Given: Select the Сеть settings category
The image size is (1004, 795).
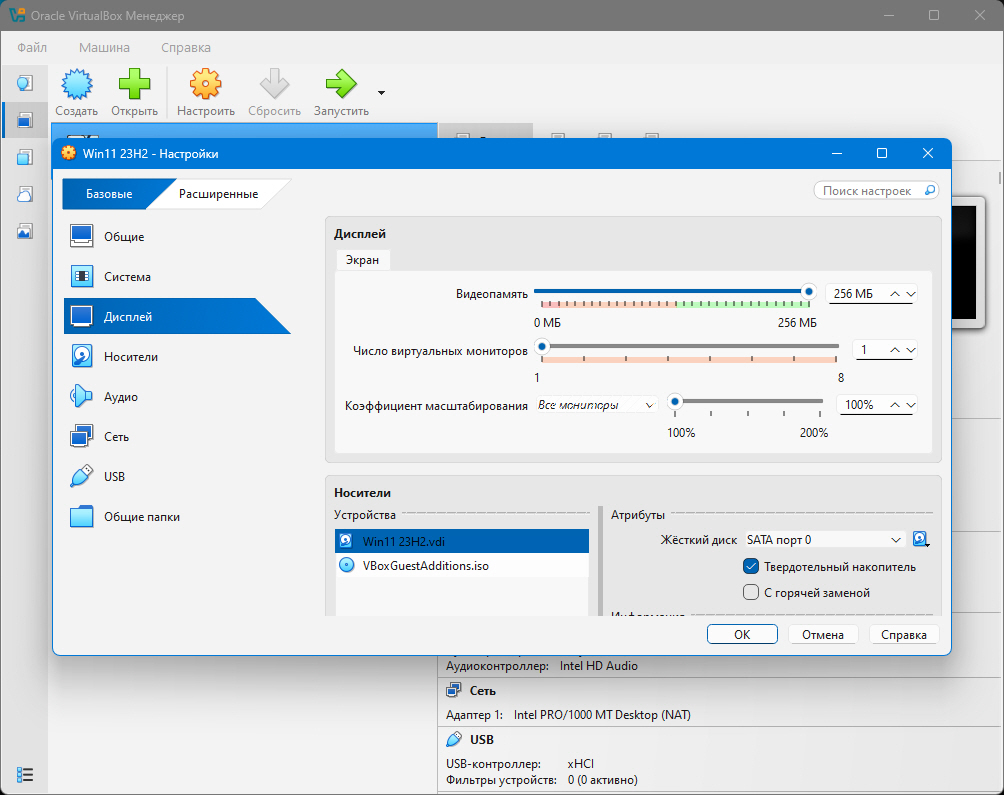Looking at the screenshot, I should click(x=116, y=437).
